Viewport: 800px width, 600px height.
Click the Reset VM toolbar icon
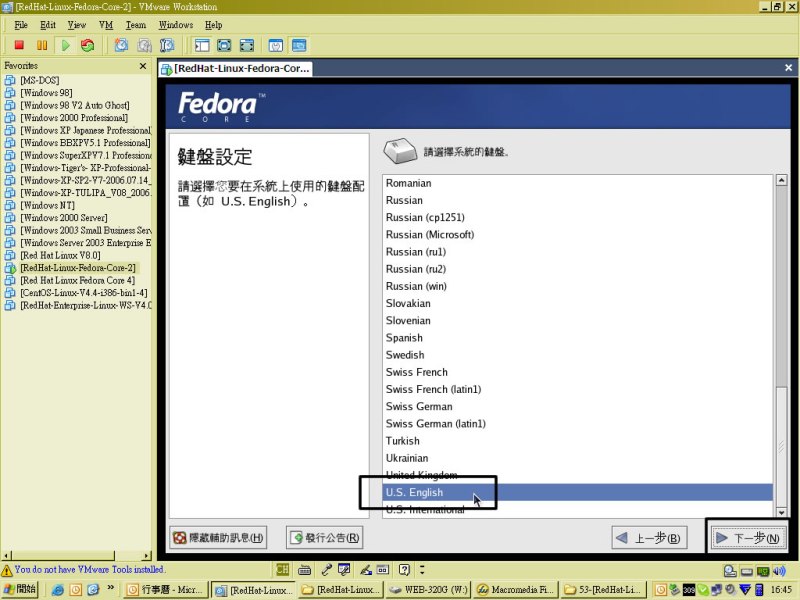pos(88,45)
